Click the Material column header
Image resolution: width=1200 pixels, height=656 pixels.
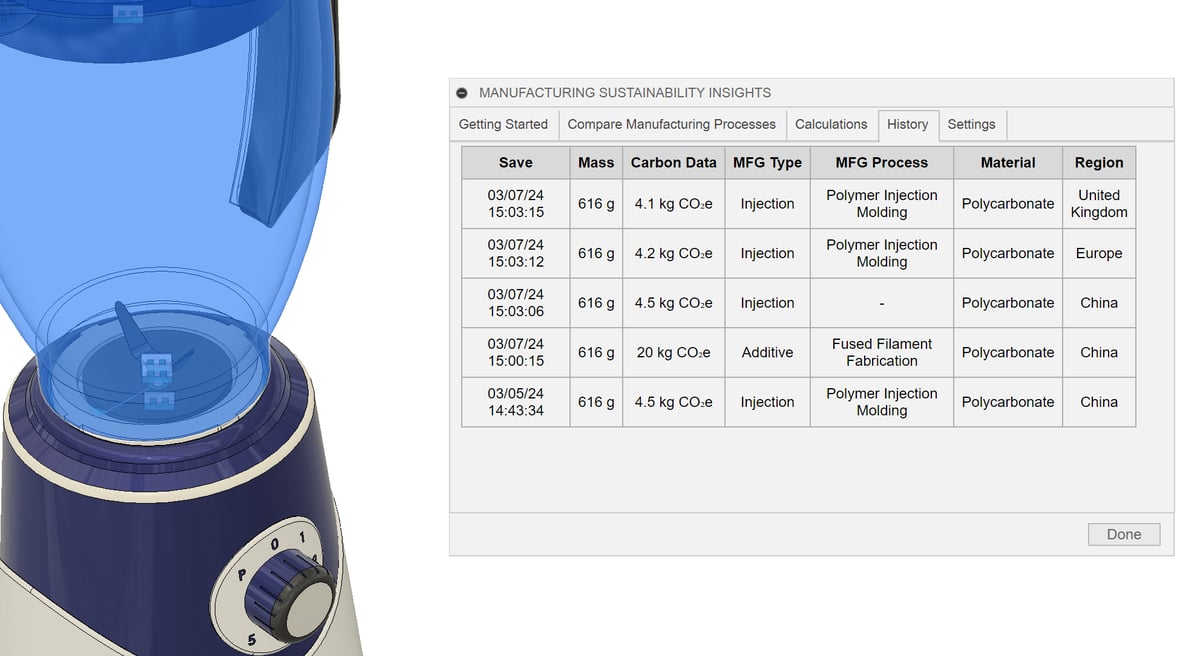pyautogui.click(x=1008, y=162)
